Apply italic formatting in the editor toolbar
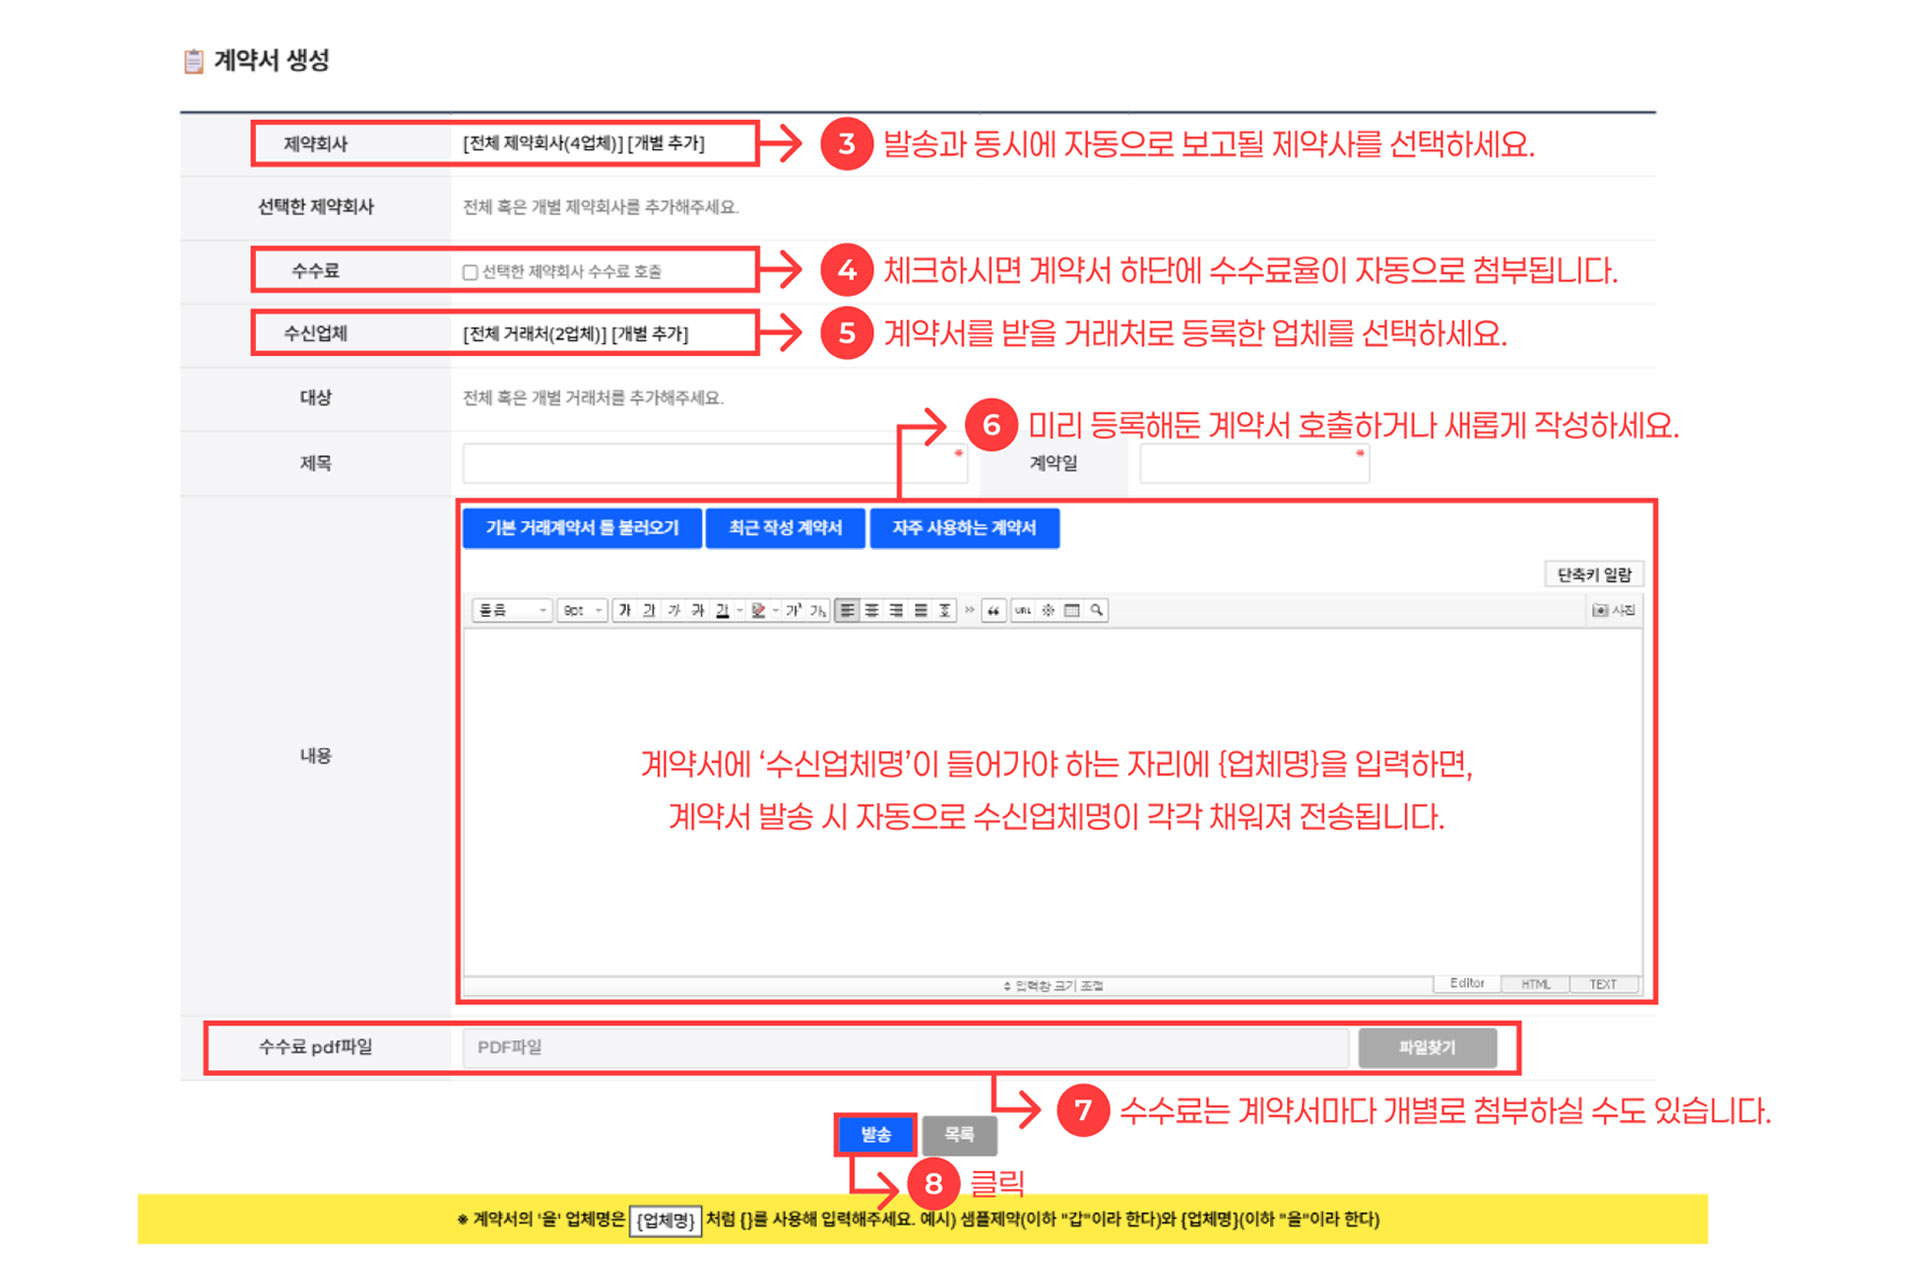1911x1288 pixels. [674, 610]
